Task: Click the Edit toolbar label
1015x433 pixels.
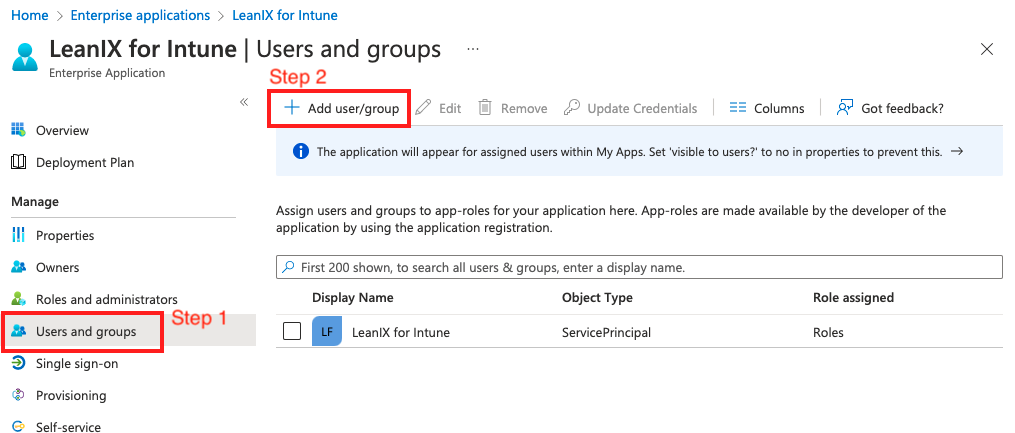Action: (450, 108)
